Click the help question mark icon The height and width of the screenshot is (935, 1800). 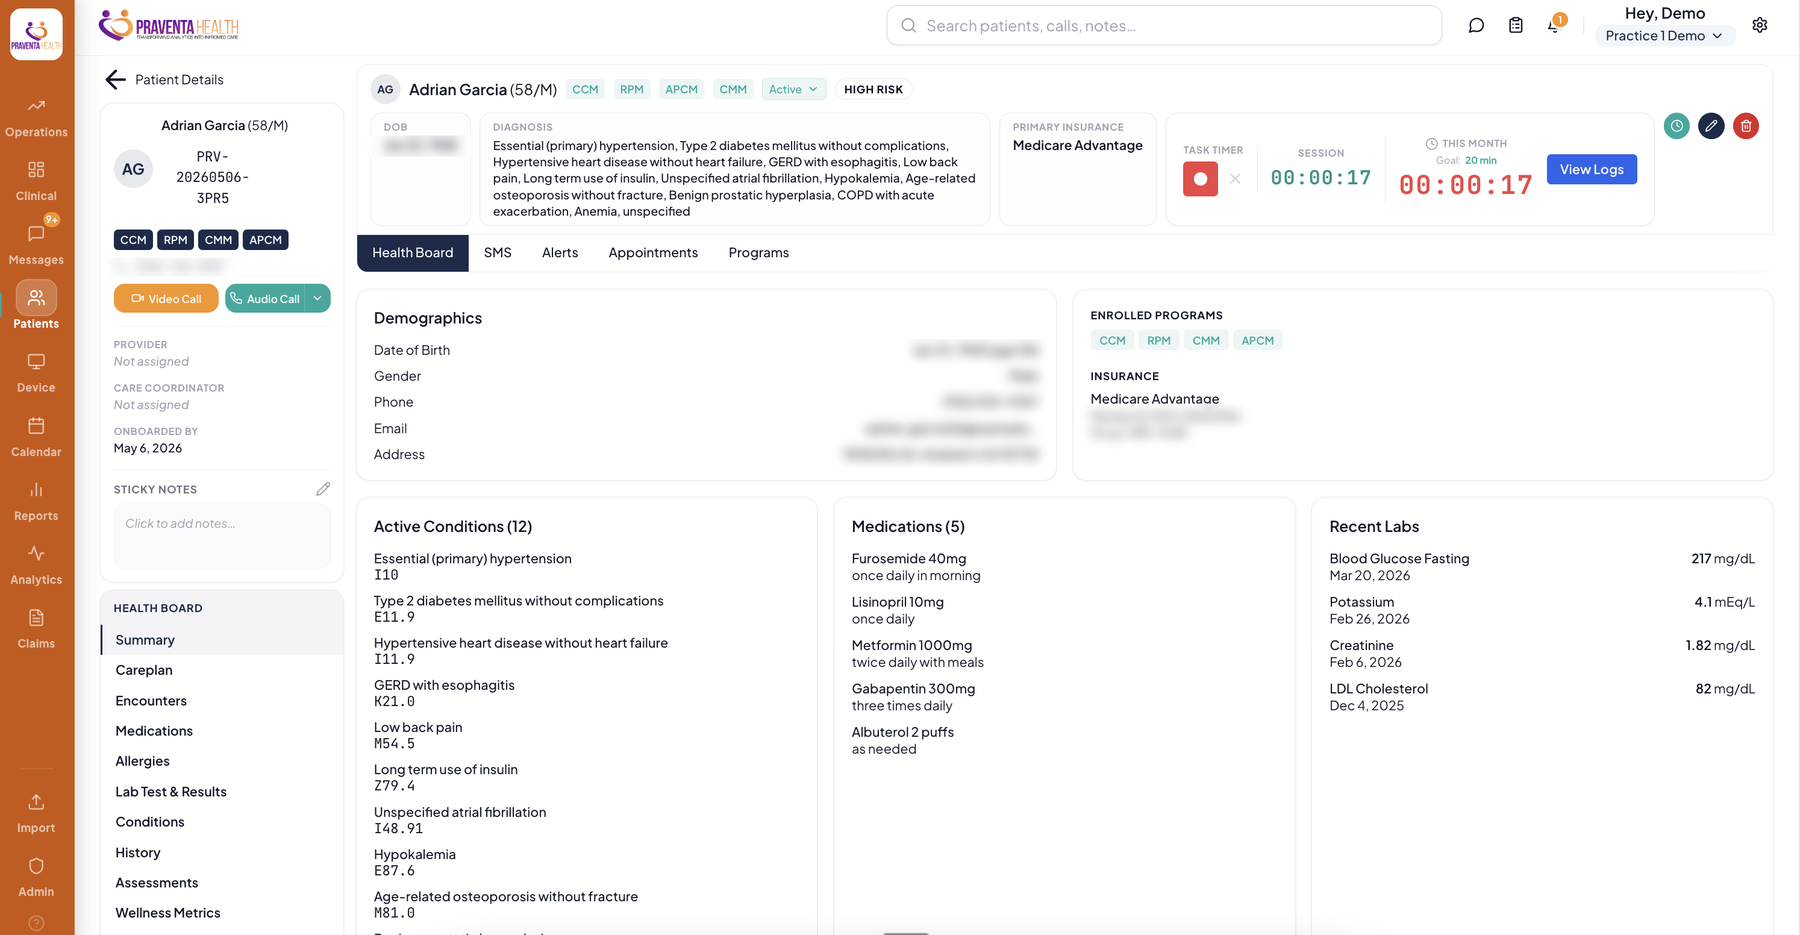pos(36,923)
